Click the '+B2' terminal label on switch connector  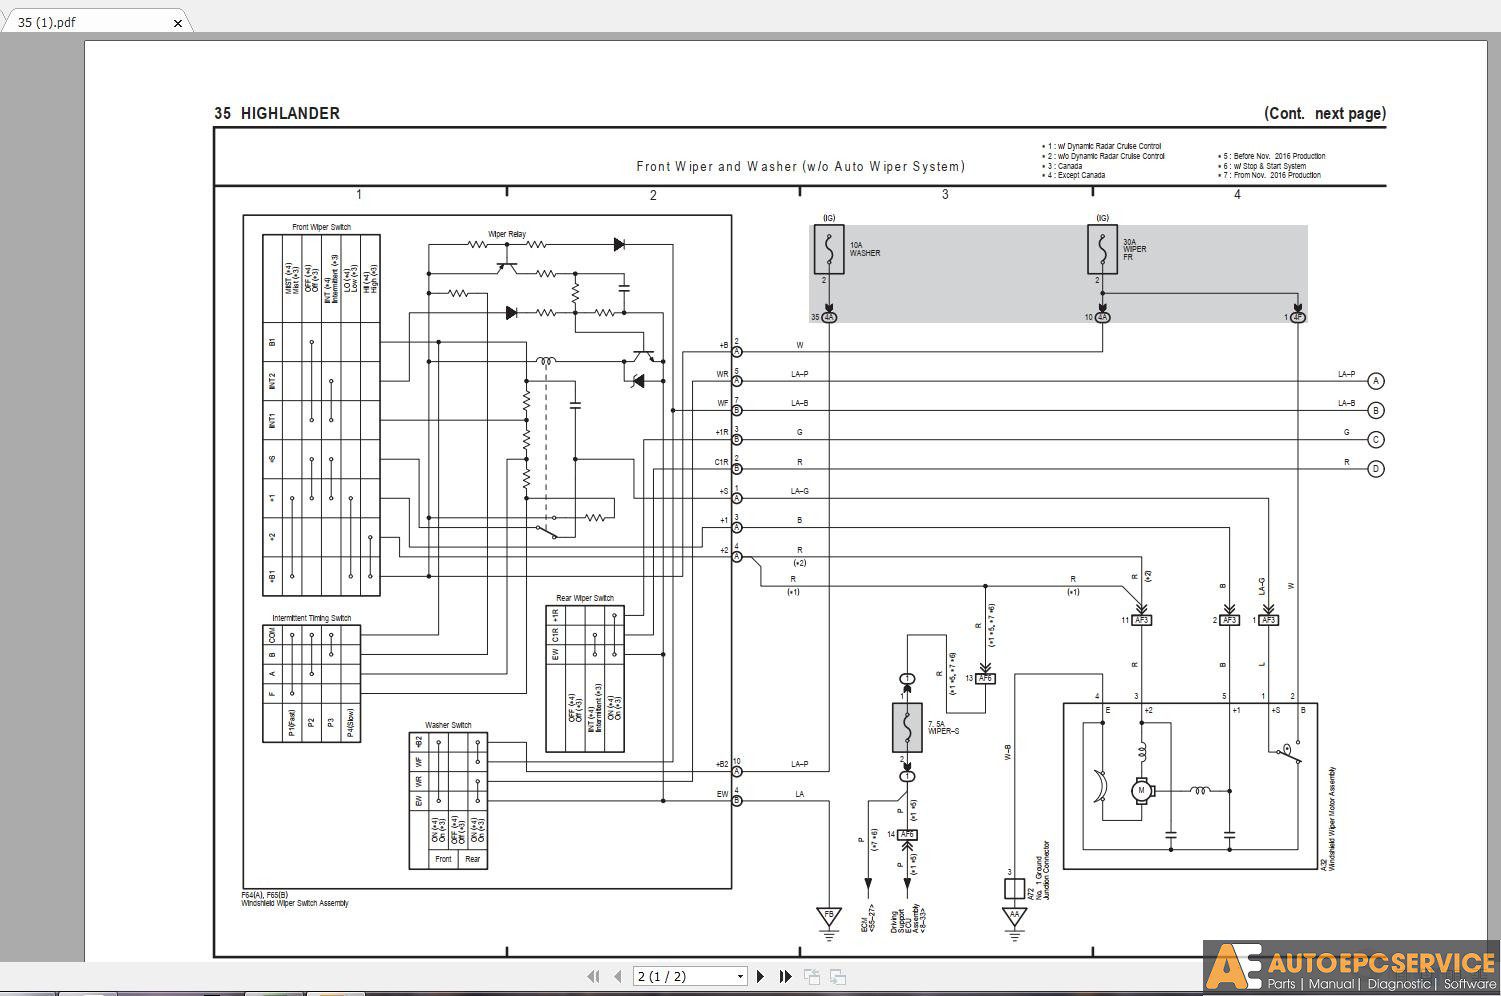click(723, 764)
